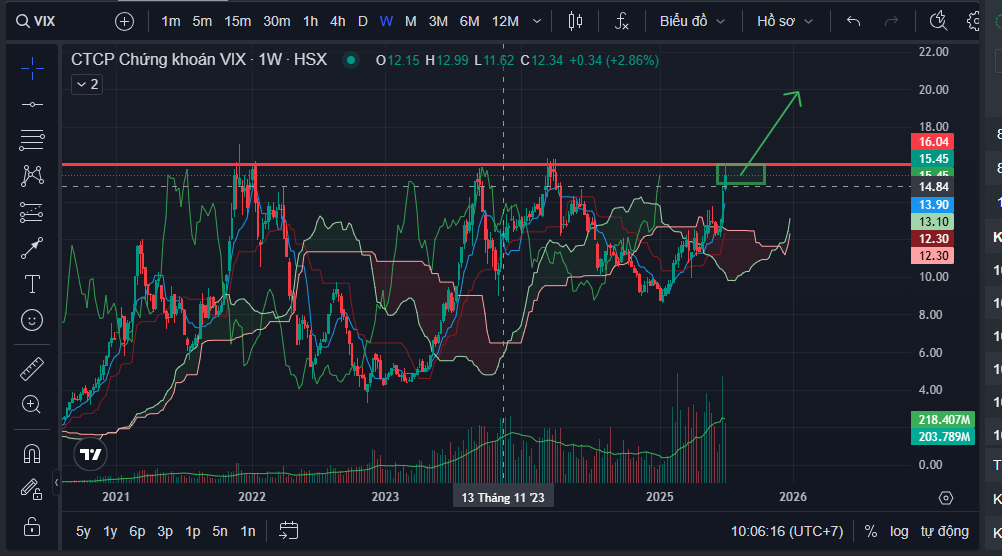
Task: Select the text annotation tool
Action: tap(32, 284)
